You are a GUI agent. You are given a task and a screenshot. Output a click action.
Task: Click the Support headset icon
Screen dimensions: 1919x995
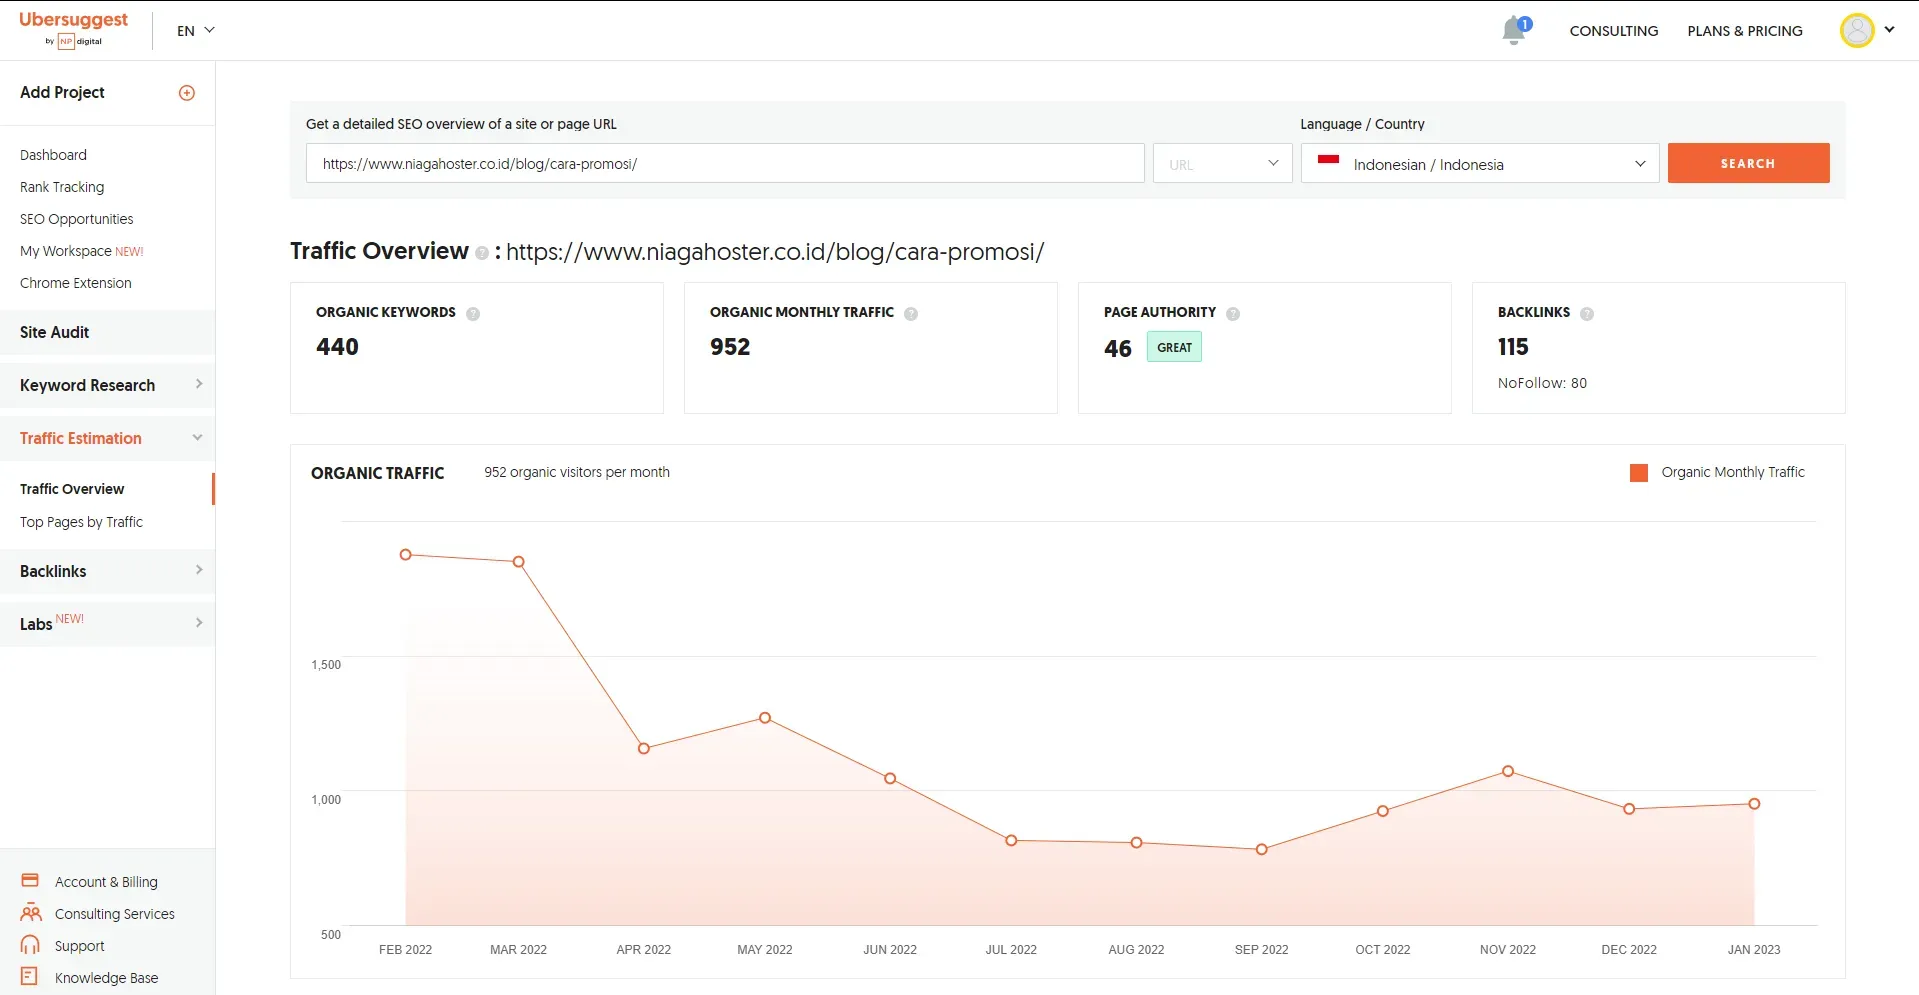(x=30, y=945)
